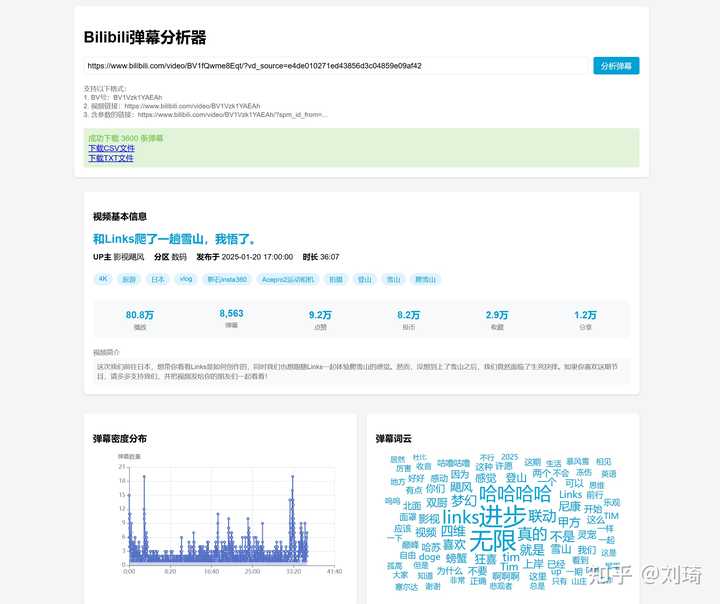The height and width of the screenshot is (604, 720).
Task: Click the 33:20 x-axis label on density chart
Action: pyautogui.click(x=293, y=571)
